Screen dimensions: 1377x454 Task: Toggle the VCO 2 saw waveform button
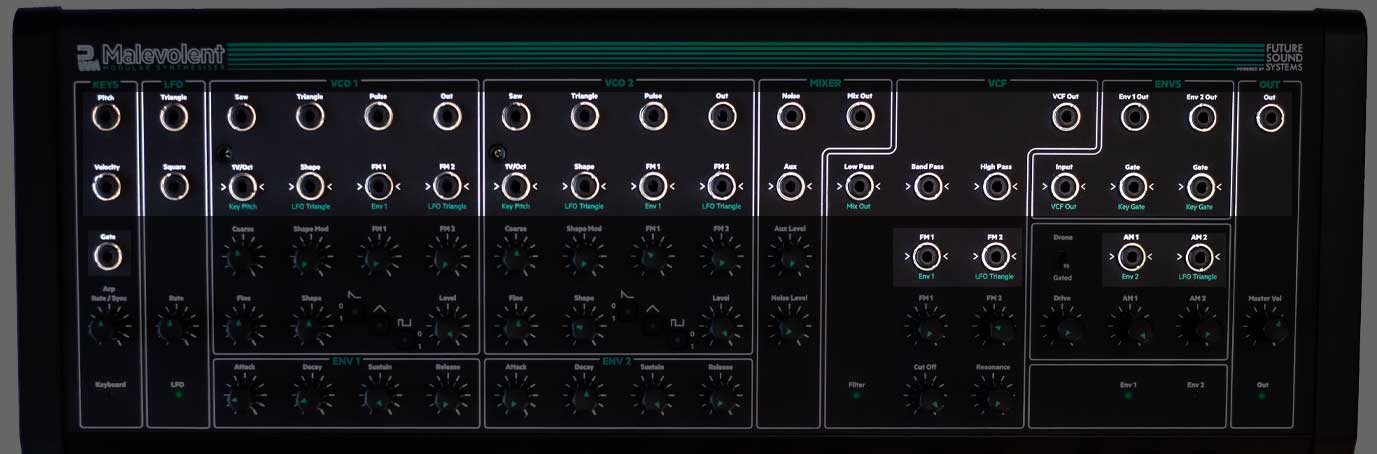tap(626, 312)
